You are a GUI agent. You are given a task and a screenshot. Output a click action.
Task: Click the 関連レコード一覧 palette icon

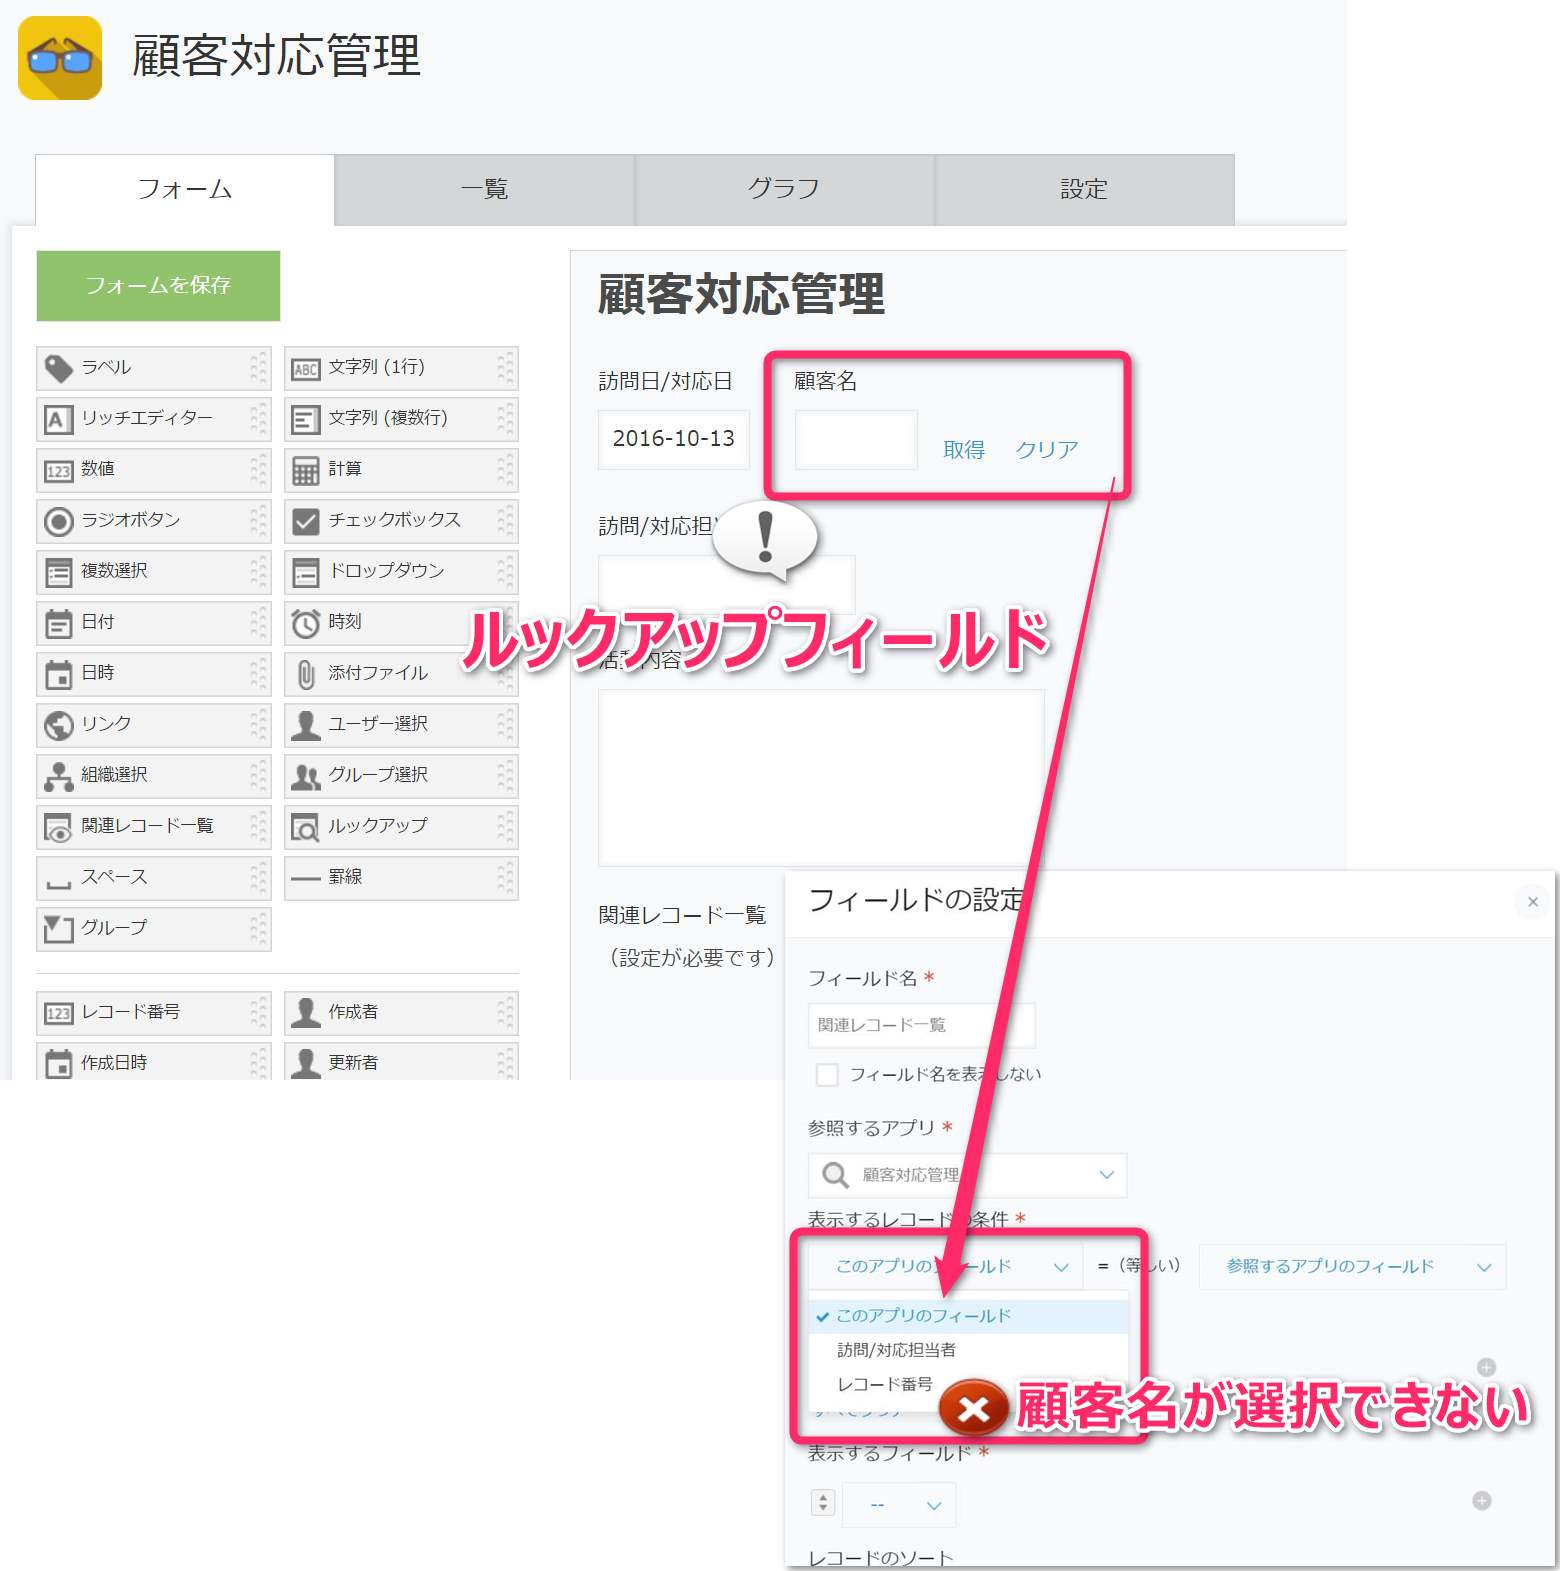tap(59, 827)
